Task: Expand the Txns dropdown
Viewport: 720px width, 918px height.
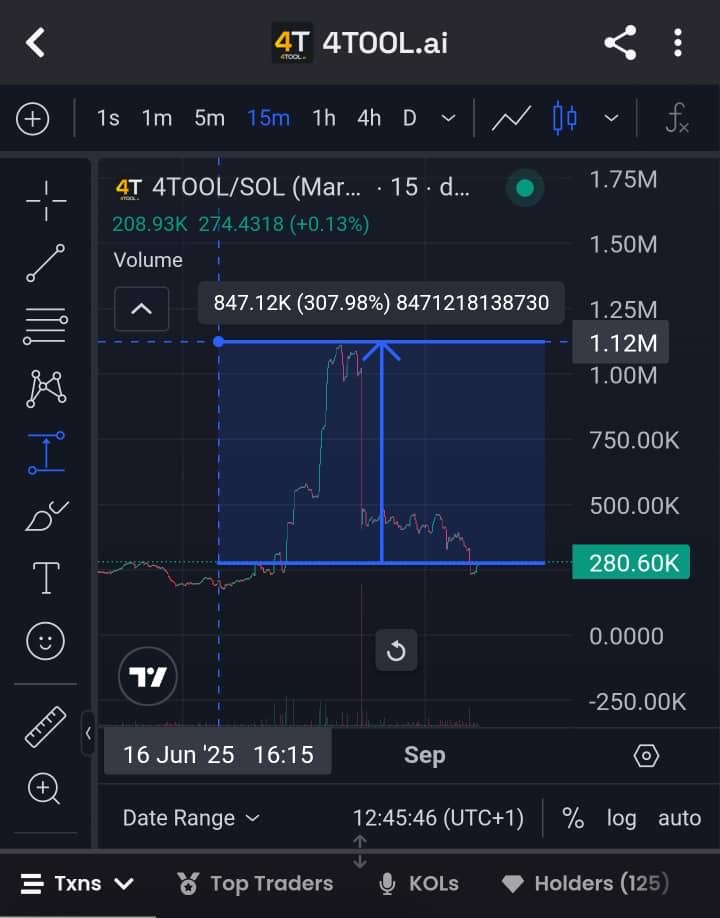Action: (x=77, y=883)
